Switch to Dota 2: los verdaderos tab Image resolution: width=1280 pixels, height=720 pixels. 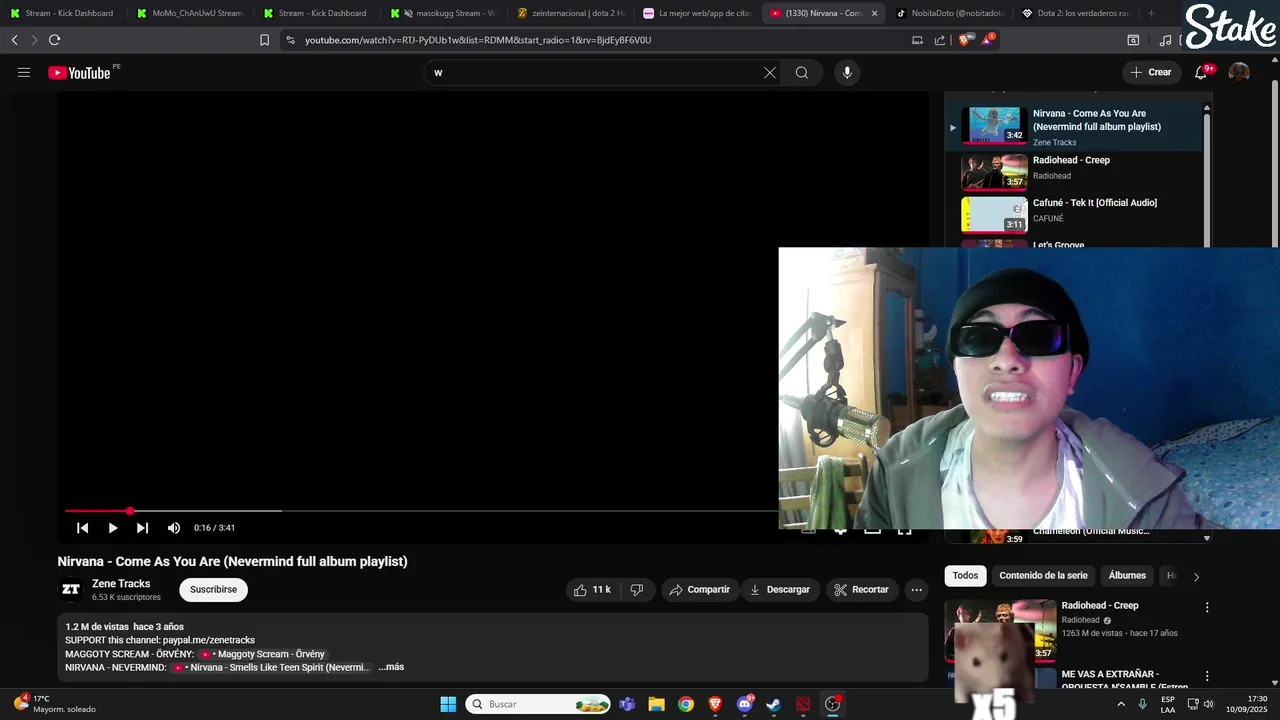(x=1075, y=13)
